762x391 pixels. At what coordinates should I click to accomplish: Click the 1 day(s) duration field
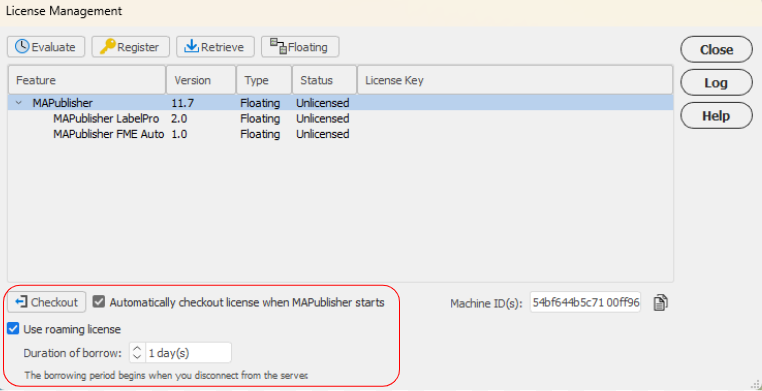(188, 353)
